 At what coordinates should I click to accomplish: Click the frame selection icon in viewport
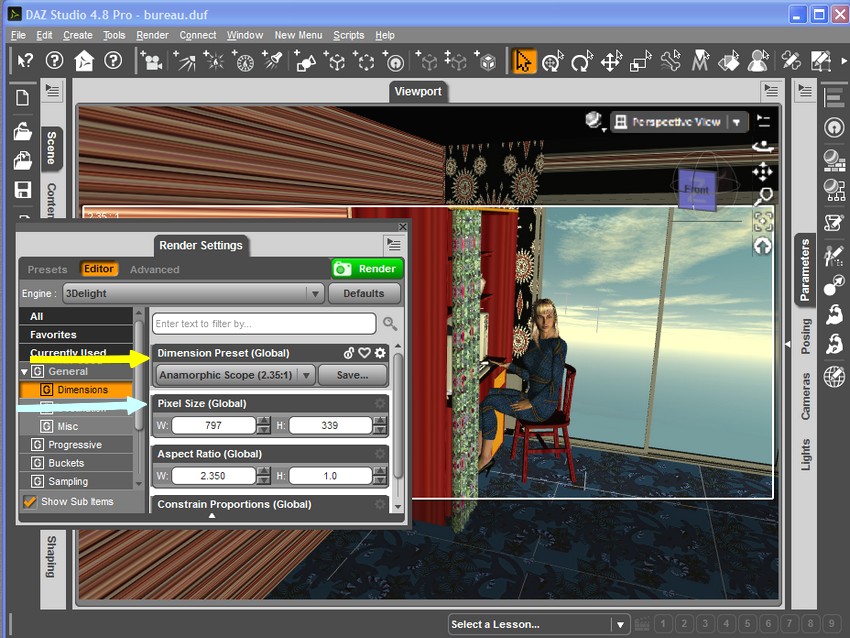[763, 221]
